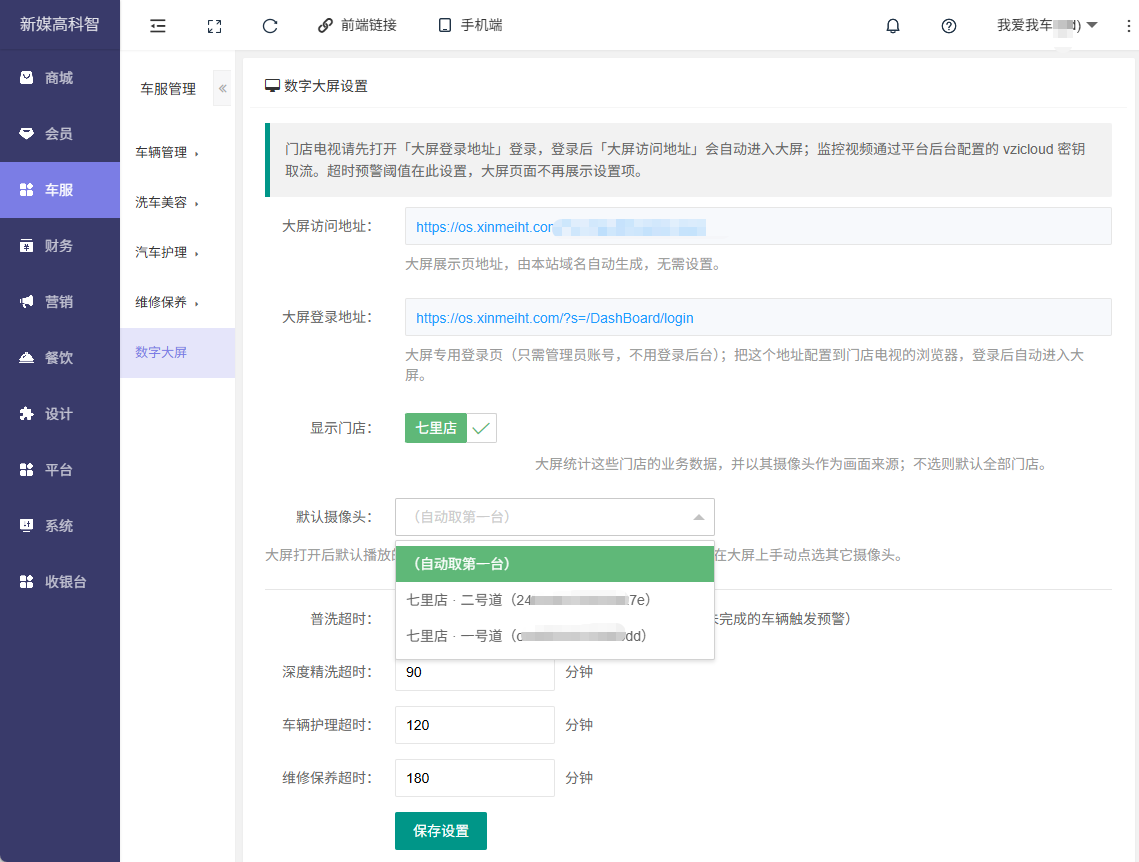Open 平台 in the sidebar
This screenshot has height=862, width=1139.
pyautogui.click(x=60, y=470)
